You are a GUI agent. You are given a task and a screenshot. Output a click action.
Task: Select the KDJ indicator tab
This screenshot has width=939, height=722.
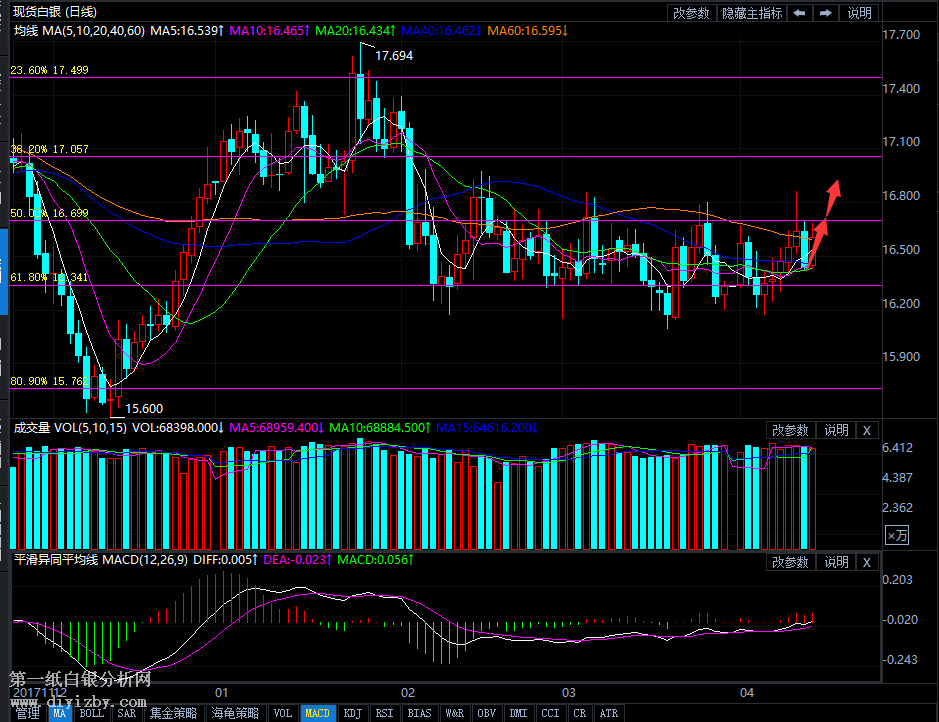tap(352, 713)
